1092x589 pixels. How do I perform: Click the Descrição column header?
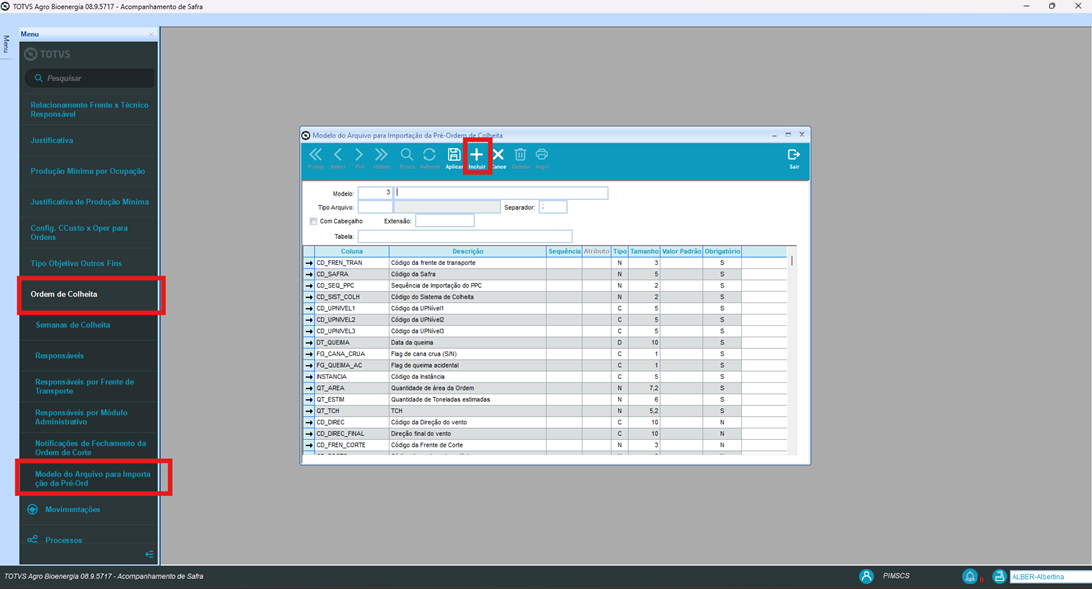point(467,251)
